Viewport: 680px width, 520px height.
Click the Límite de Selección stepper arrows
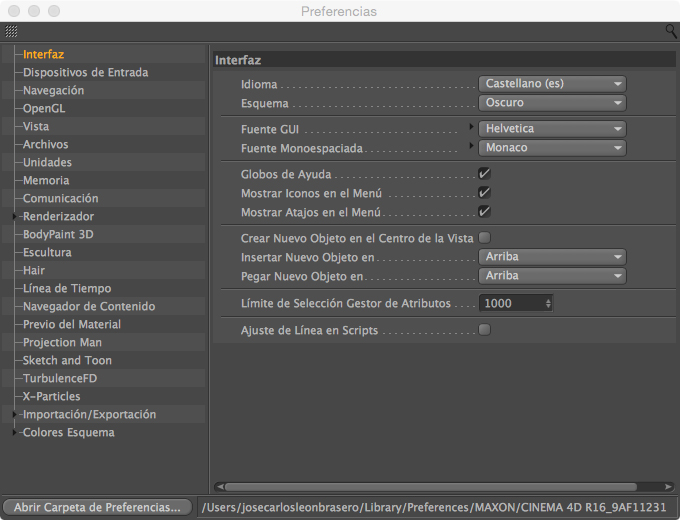[x=548, y=303]
